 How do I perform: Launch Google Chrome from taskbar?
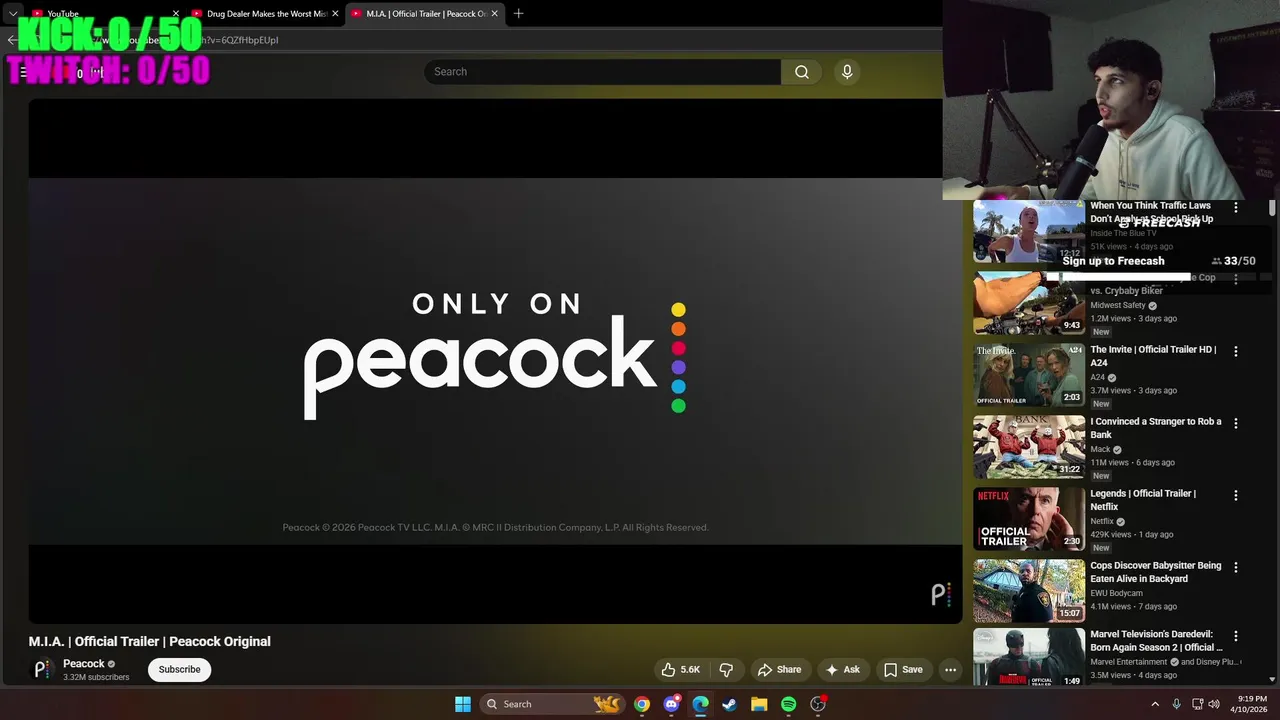642,704
